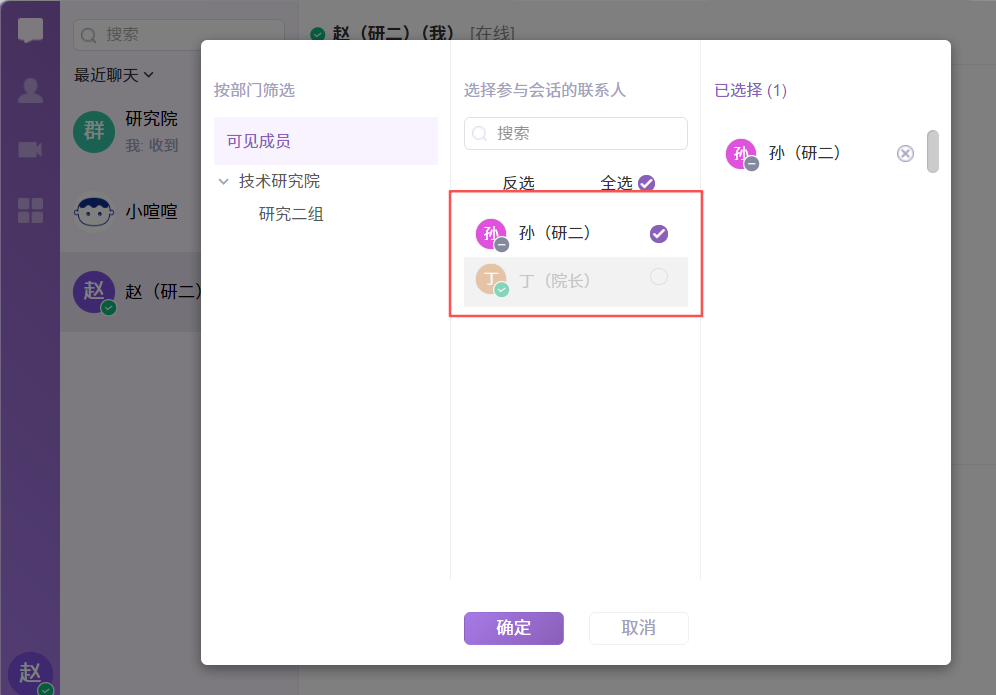
Task: Open the chat messages sidebar icon
Action: [x=30, y=29]
